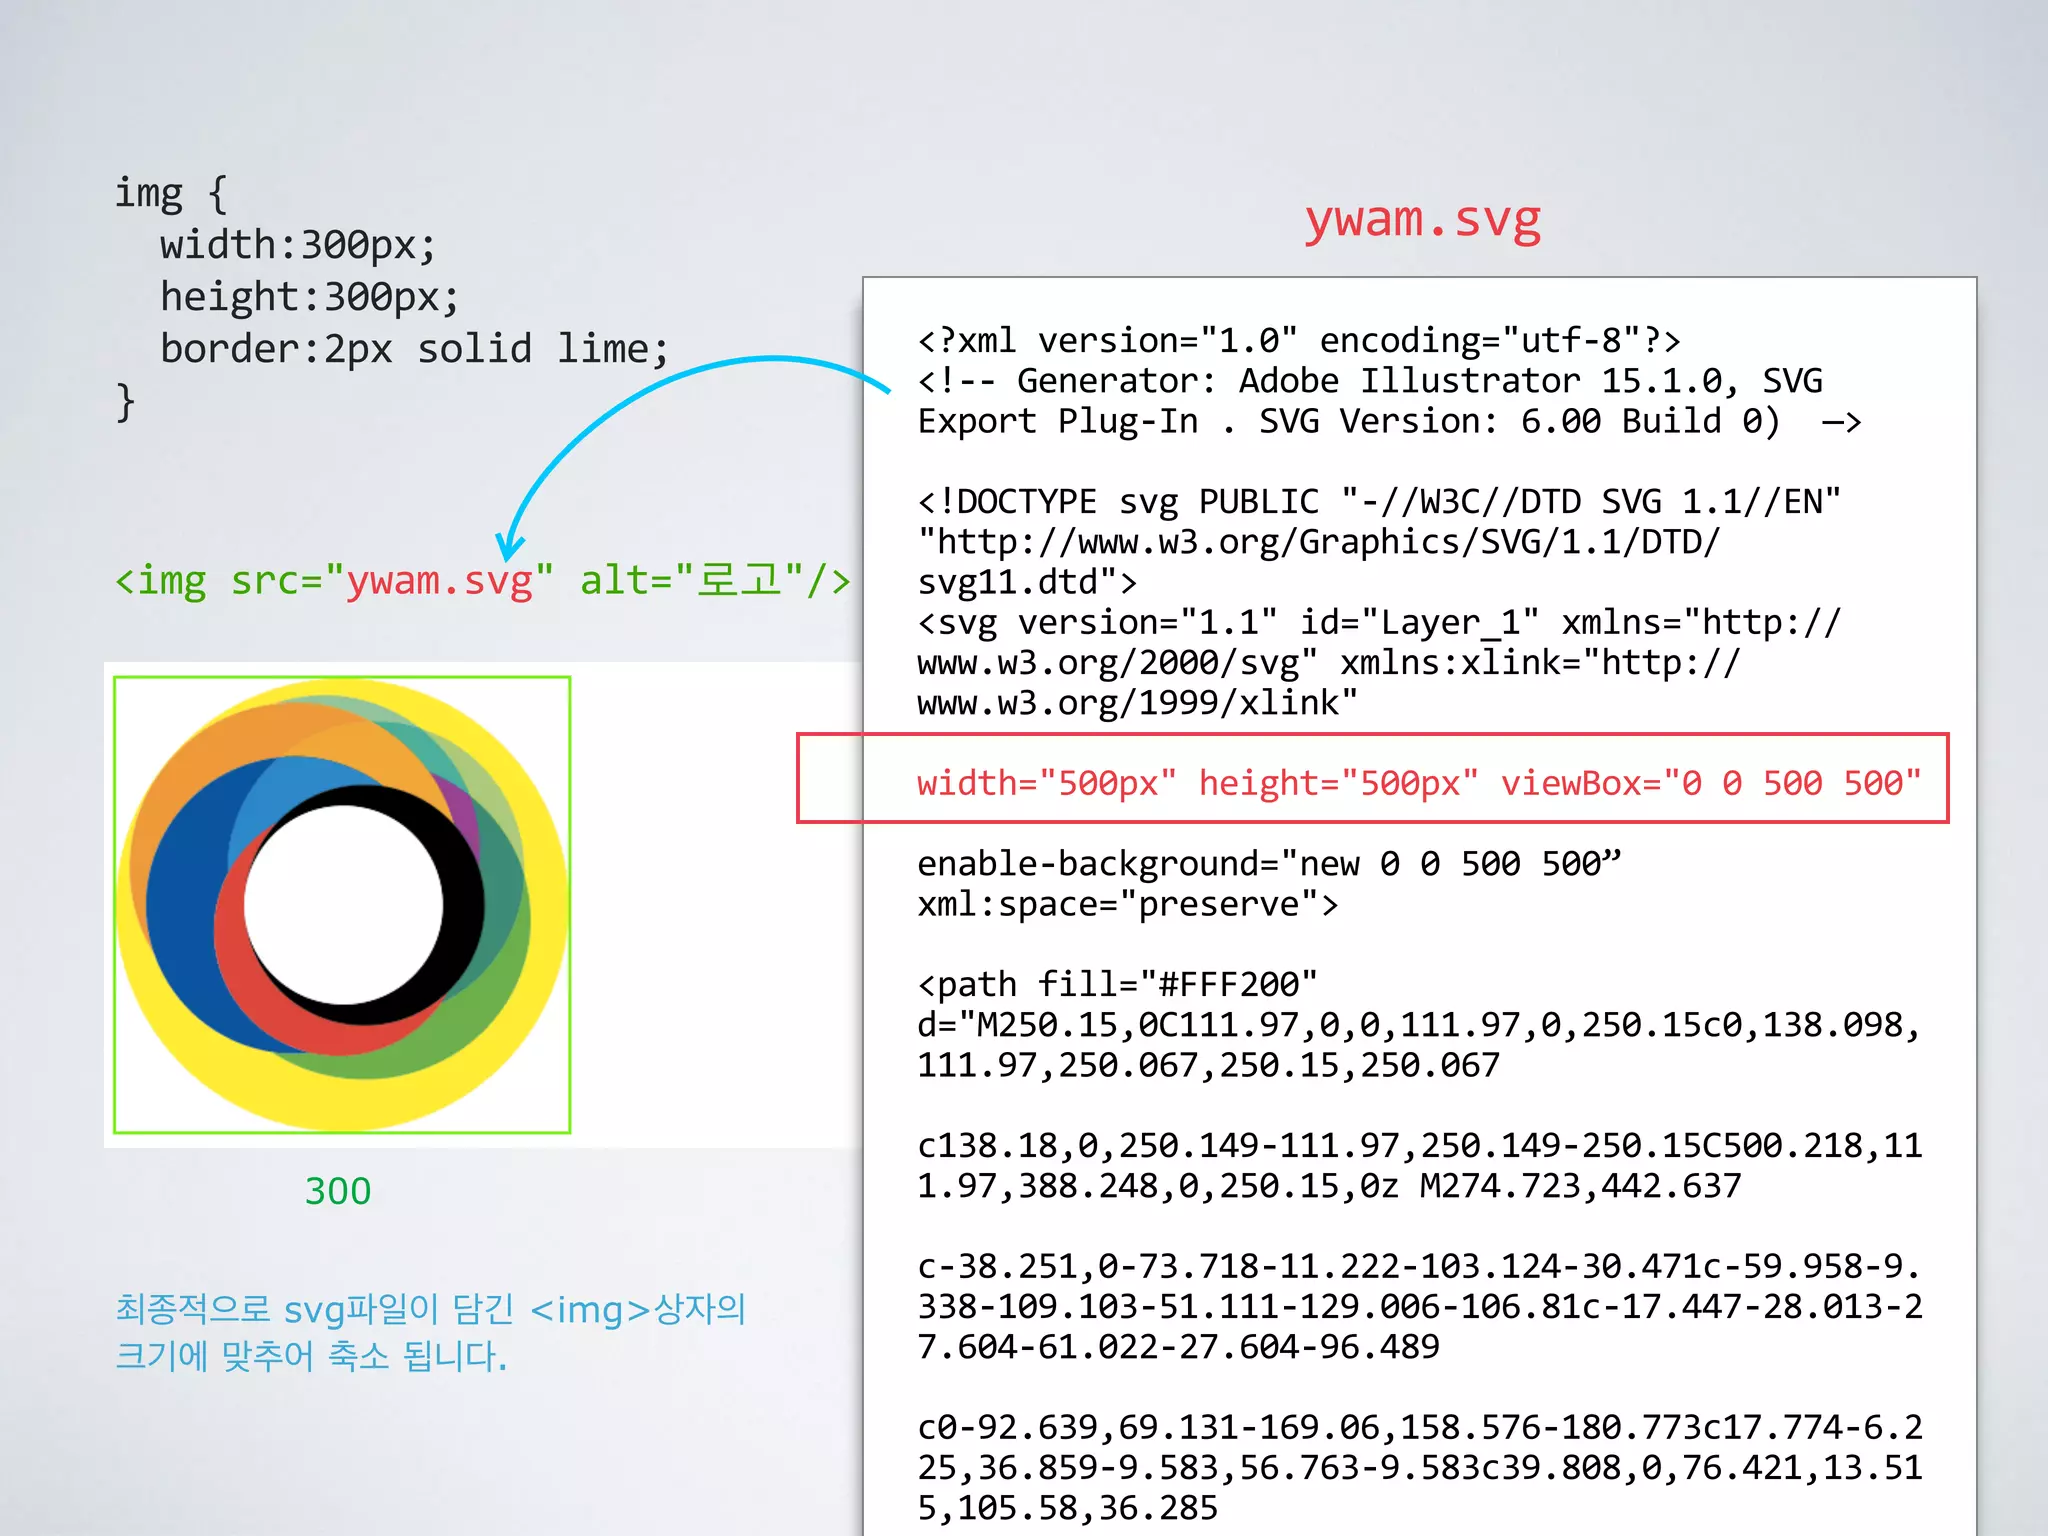Screen dimensions: 2048x1536
Task: Click the '<svg version="1.1" id="Layer_1"' line
Action: coord(1379,622)
